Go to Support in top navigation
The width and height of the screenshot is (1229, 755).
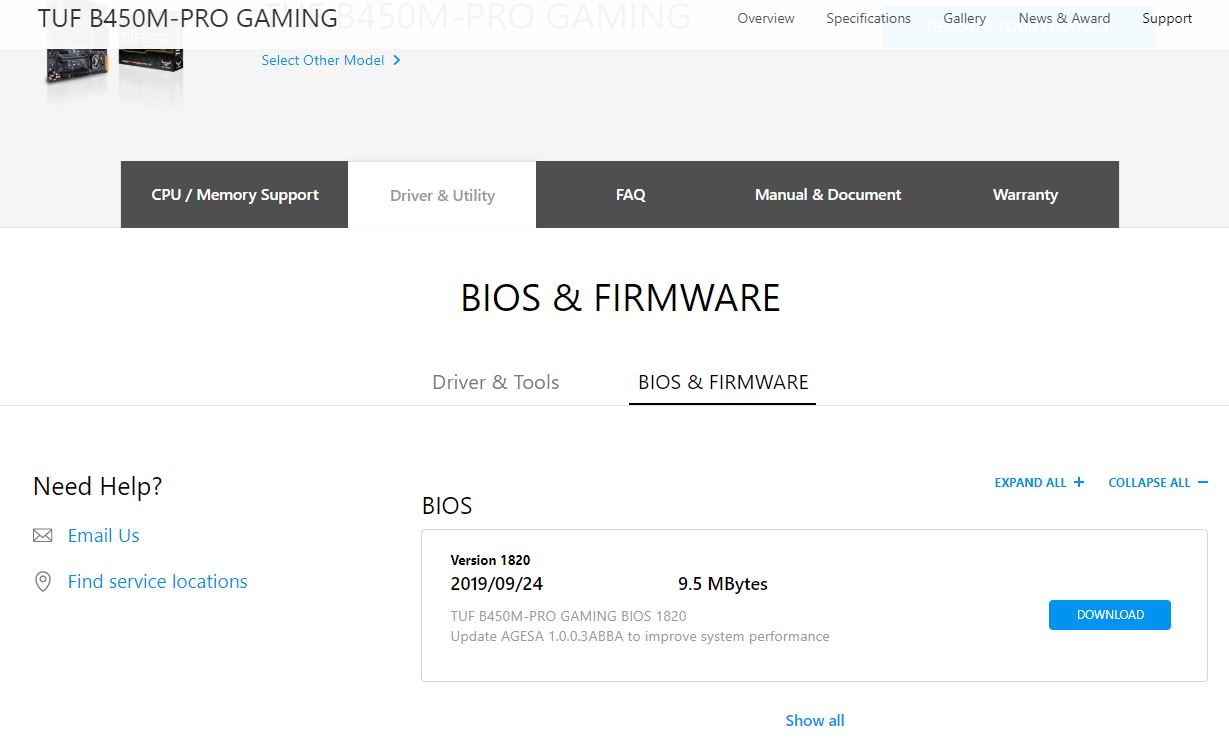coord(1167,18)
